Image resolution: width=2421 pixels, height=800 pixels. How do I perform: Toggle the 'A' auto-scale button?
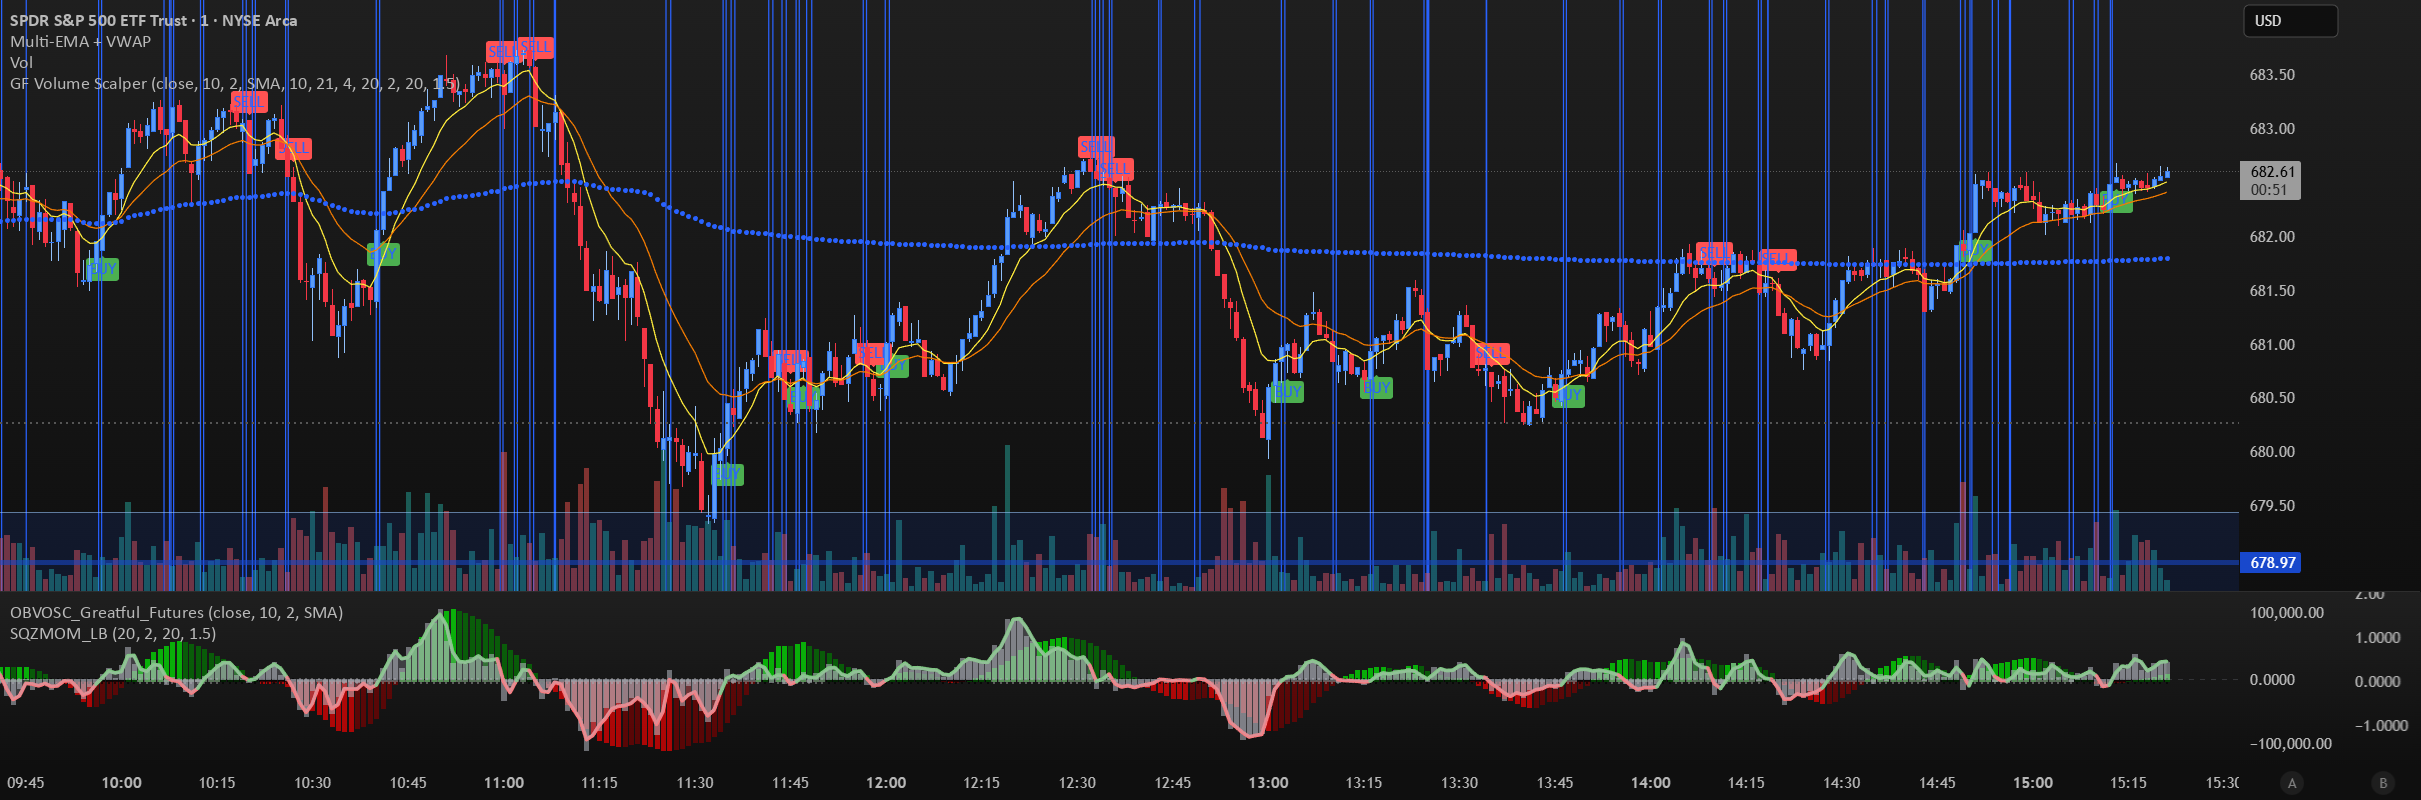2292,783
